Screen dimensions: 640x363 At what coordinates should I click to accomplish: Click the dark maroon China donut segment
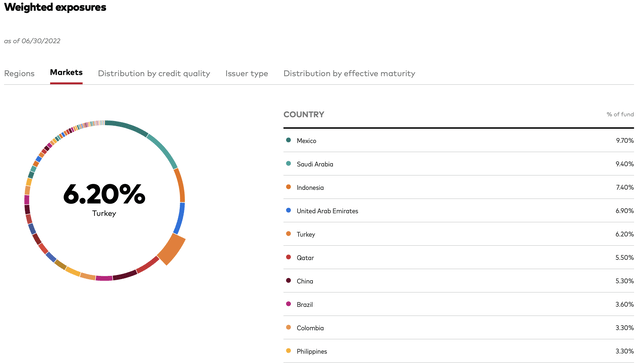(x=125, y=276)
